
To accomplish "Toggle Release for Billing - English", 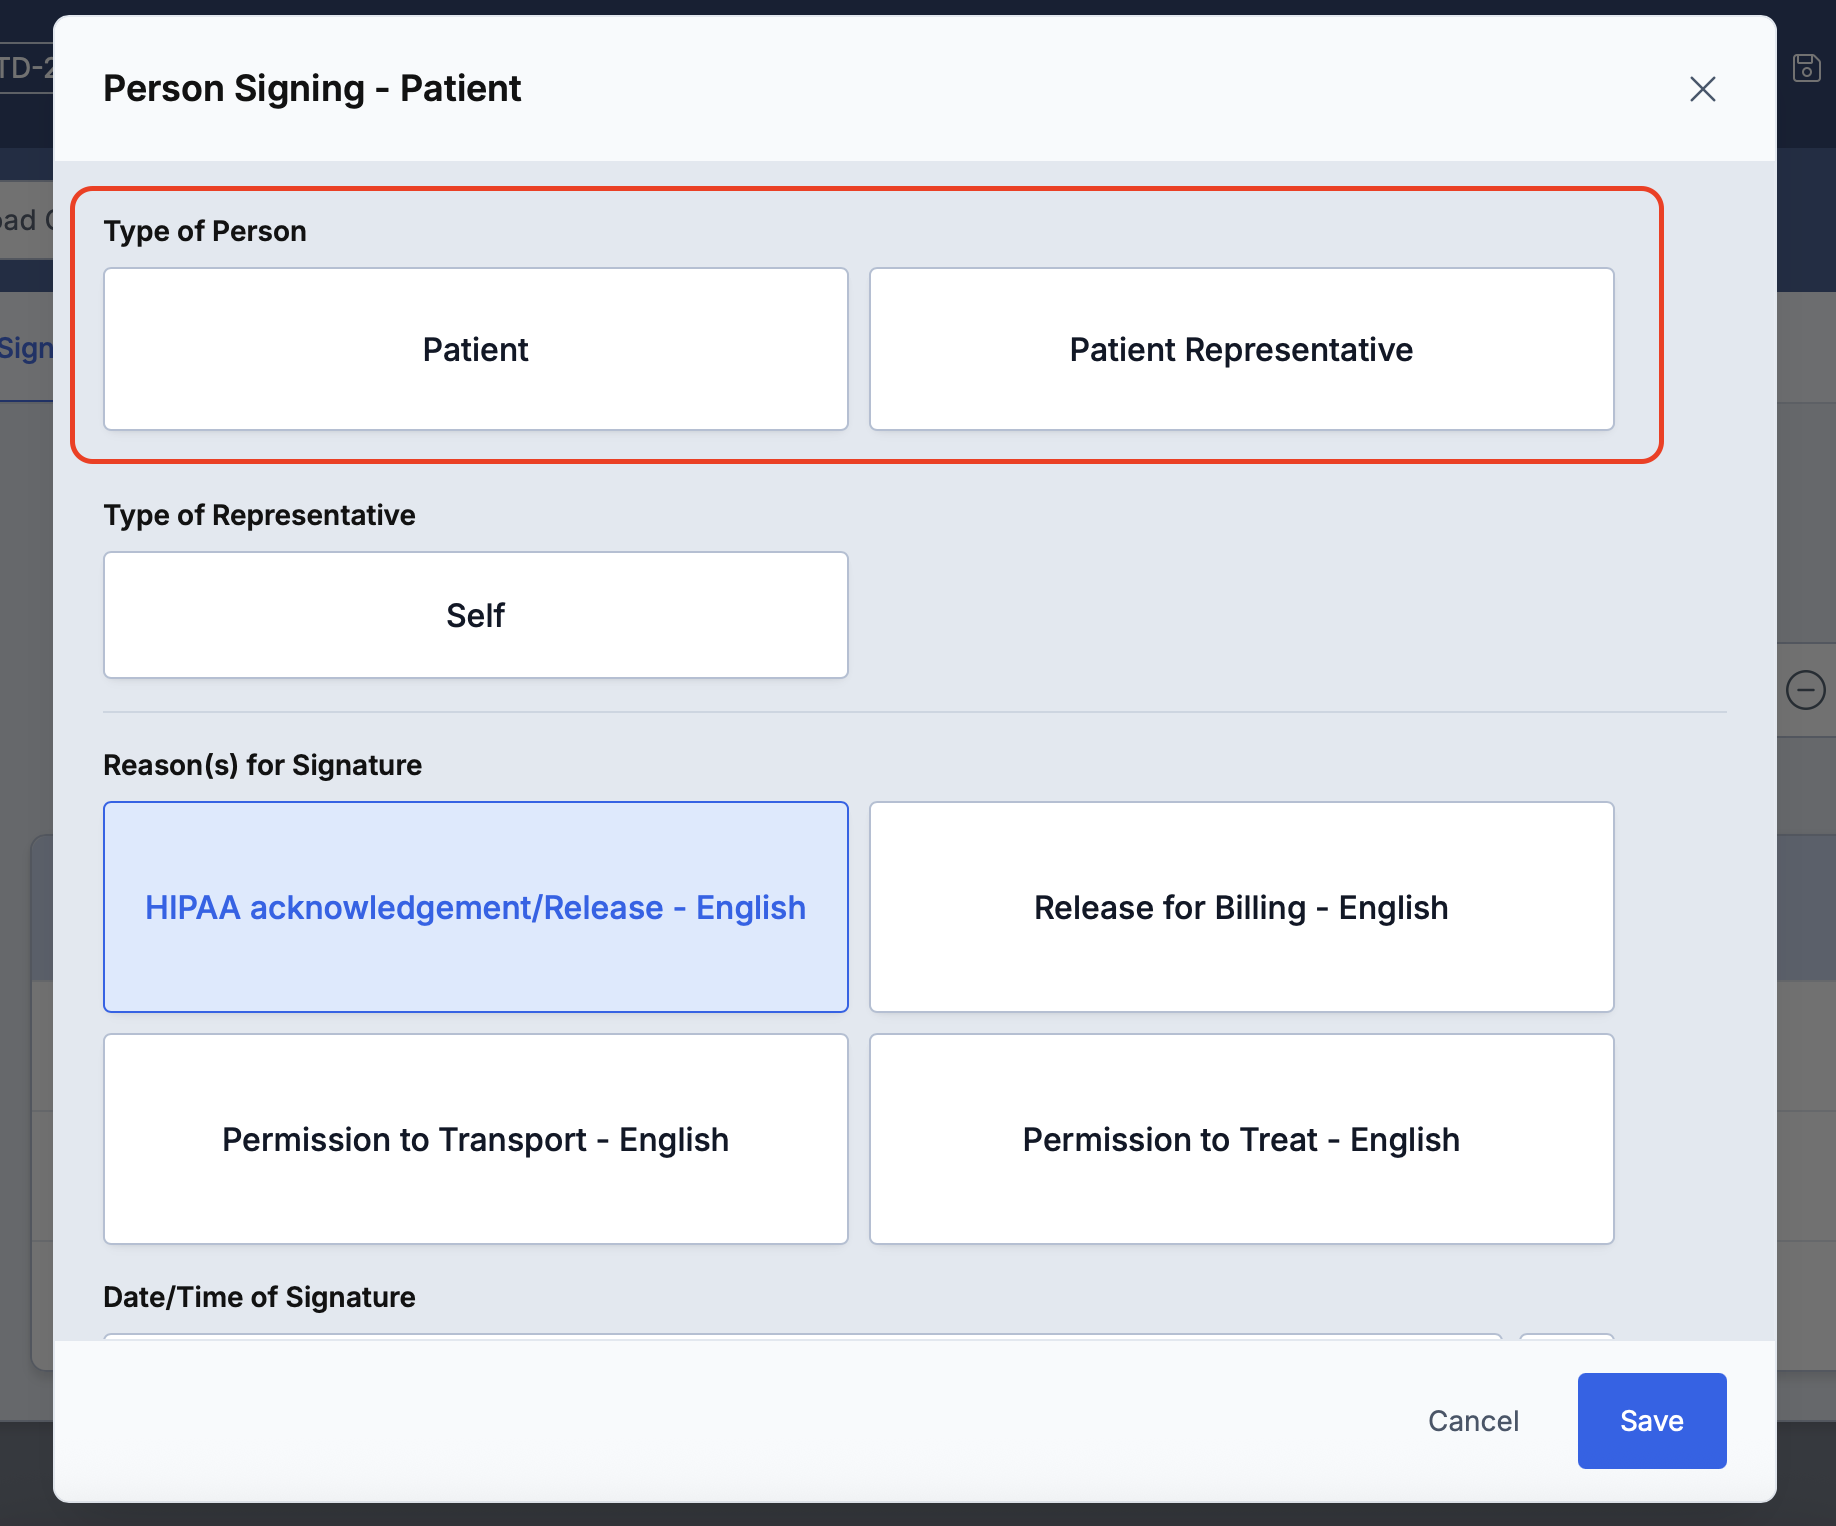I will pyautogui.click(x=1240, y=907).
